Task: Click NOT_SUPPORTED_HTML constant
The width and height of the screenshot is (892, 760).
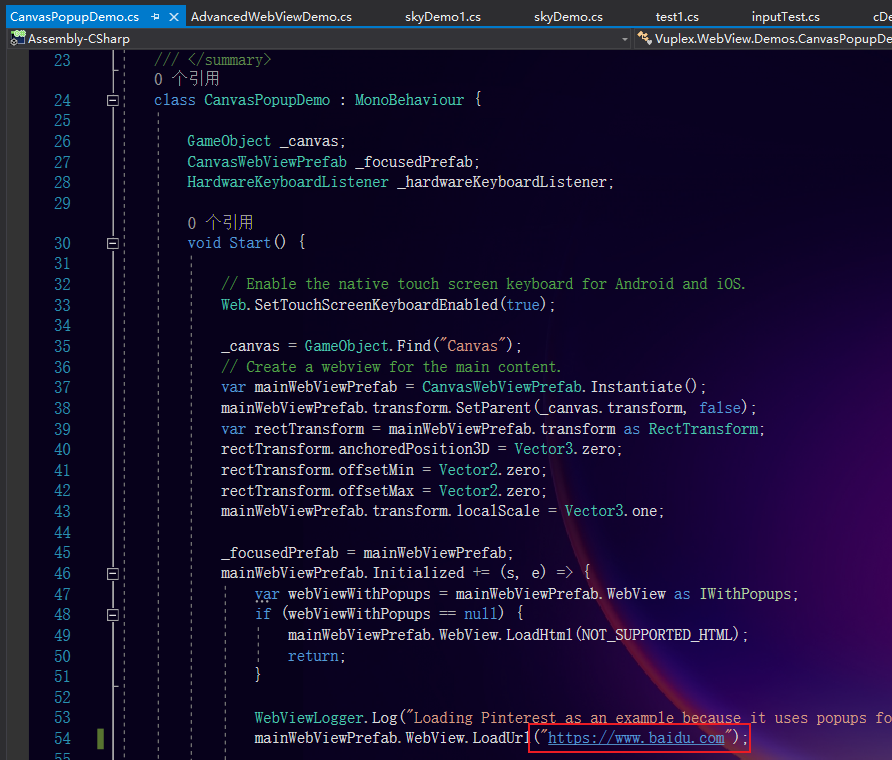Action: coord(660,635)
